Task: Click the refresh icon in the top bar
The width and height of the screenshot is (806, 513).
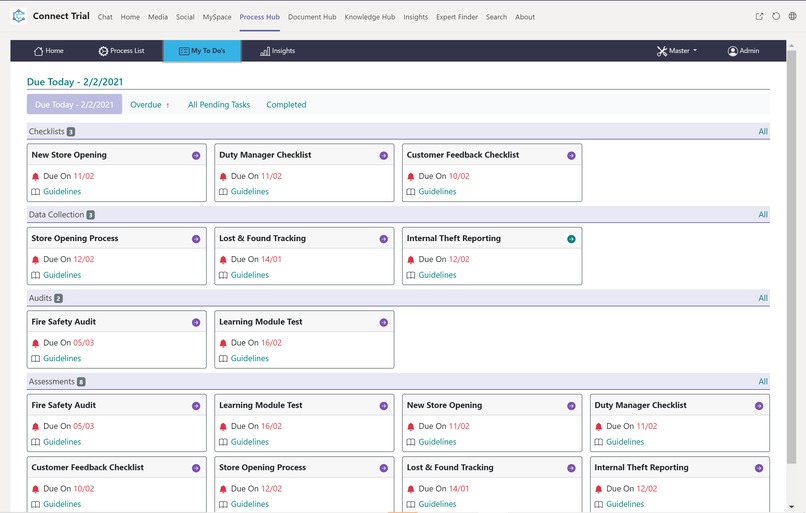Action: (776, 16)
